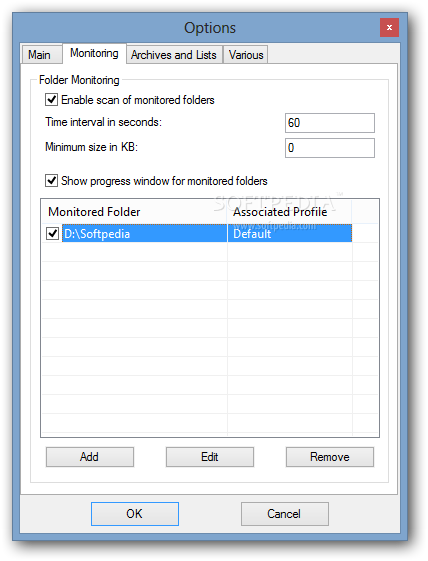The width and height of the screenshot is (428, 561).
Task: Click the Minimum size in KB field
Action: pyautogui.click(x=330, y=148)
